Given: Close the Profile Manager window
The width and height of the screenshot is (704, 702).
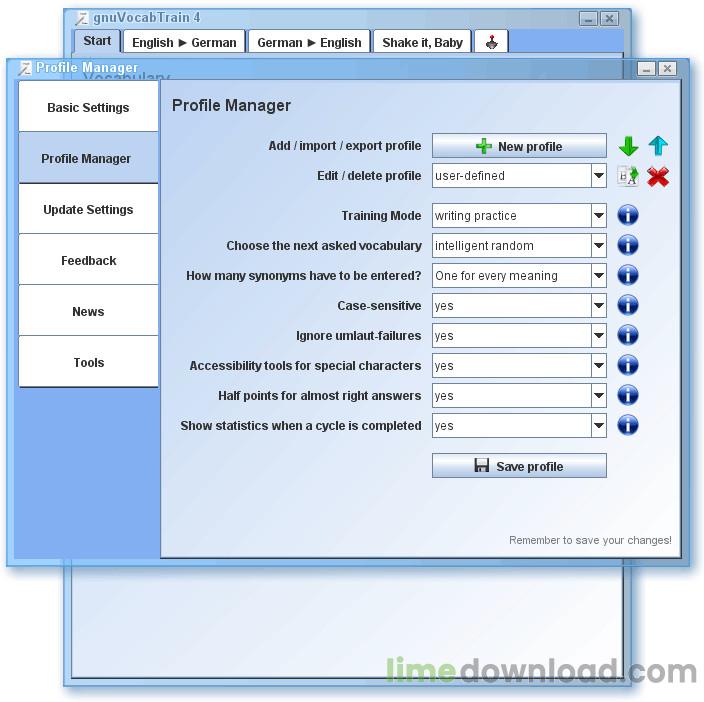Looking at the screenshot, I should pyautogui.click(x=667, y=69).
